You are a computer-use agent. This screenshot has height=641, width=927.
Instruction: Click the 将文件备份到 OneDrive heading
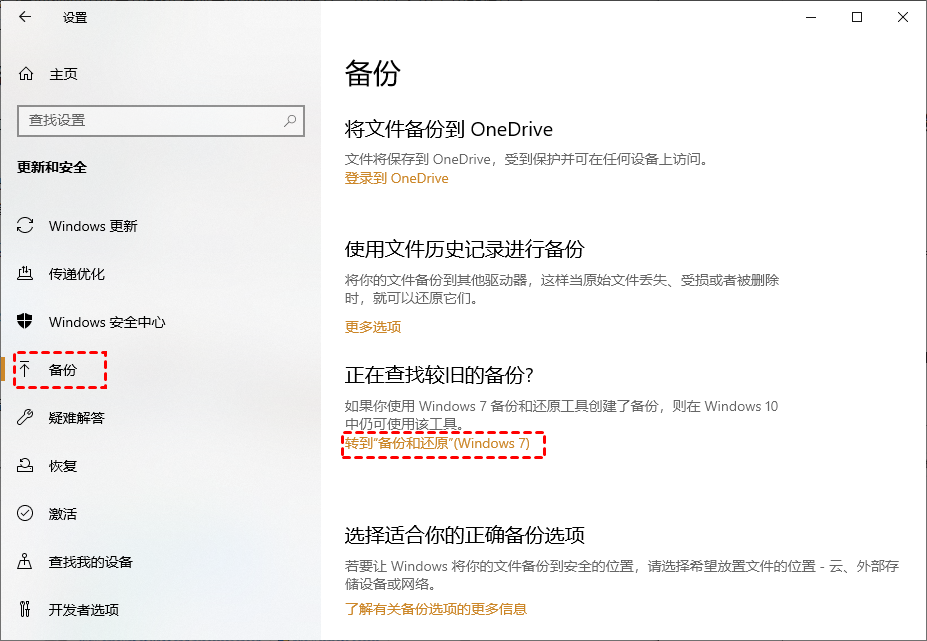coord(449,129)
